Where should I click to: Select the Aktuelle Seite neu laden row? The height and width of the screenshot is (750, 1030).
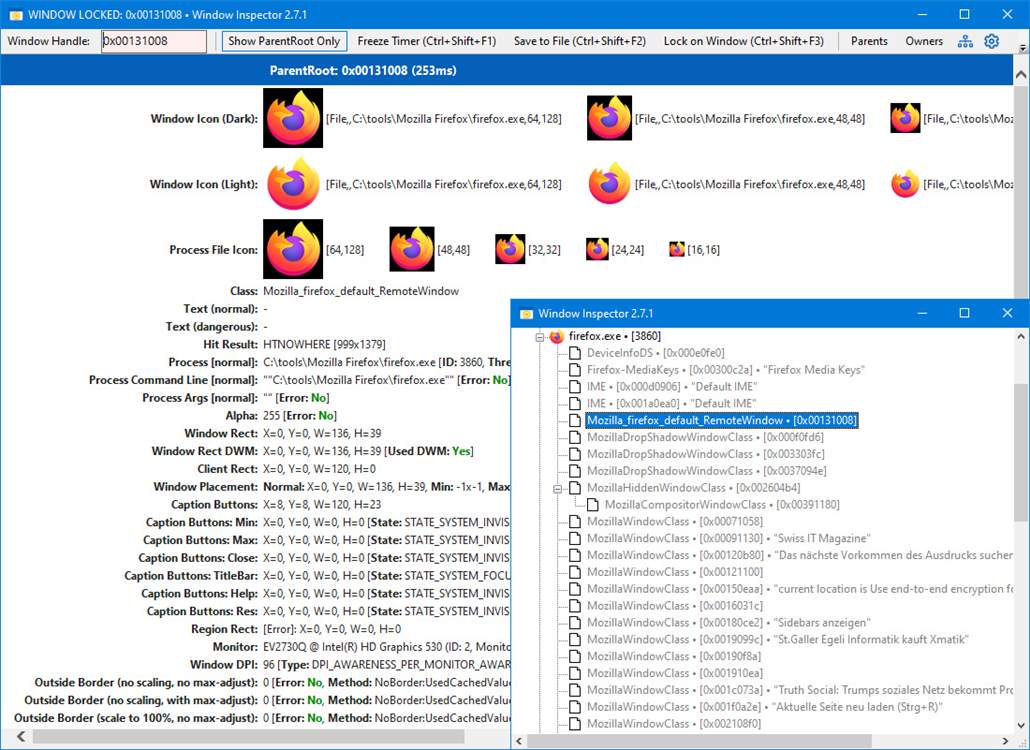pos(765,707)
